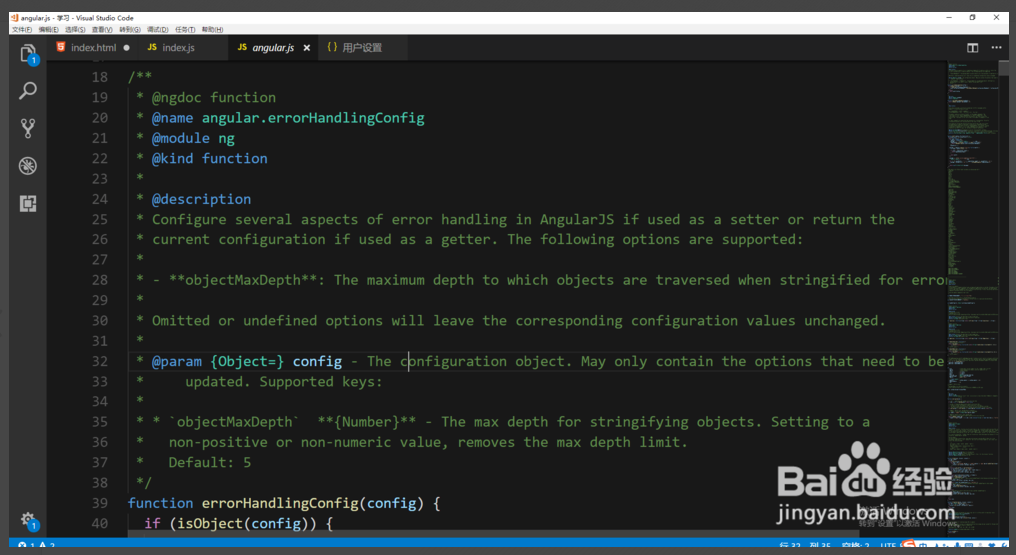Click the vertical editor scrollbar thumb
The image size is (1016, 555).
coord(1004,67)
